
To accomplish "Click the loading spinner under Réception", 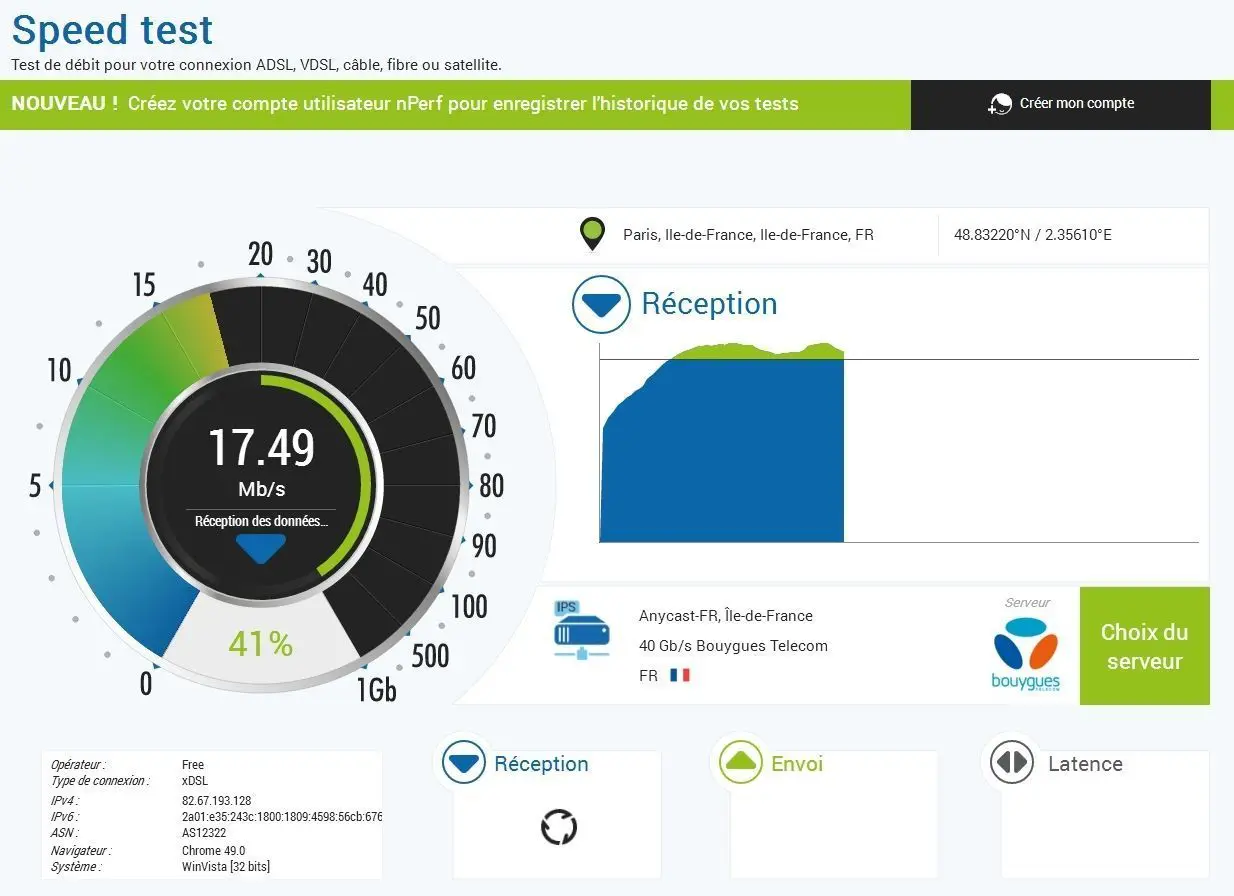I will pyautogui.click(x=559, y=827).
